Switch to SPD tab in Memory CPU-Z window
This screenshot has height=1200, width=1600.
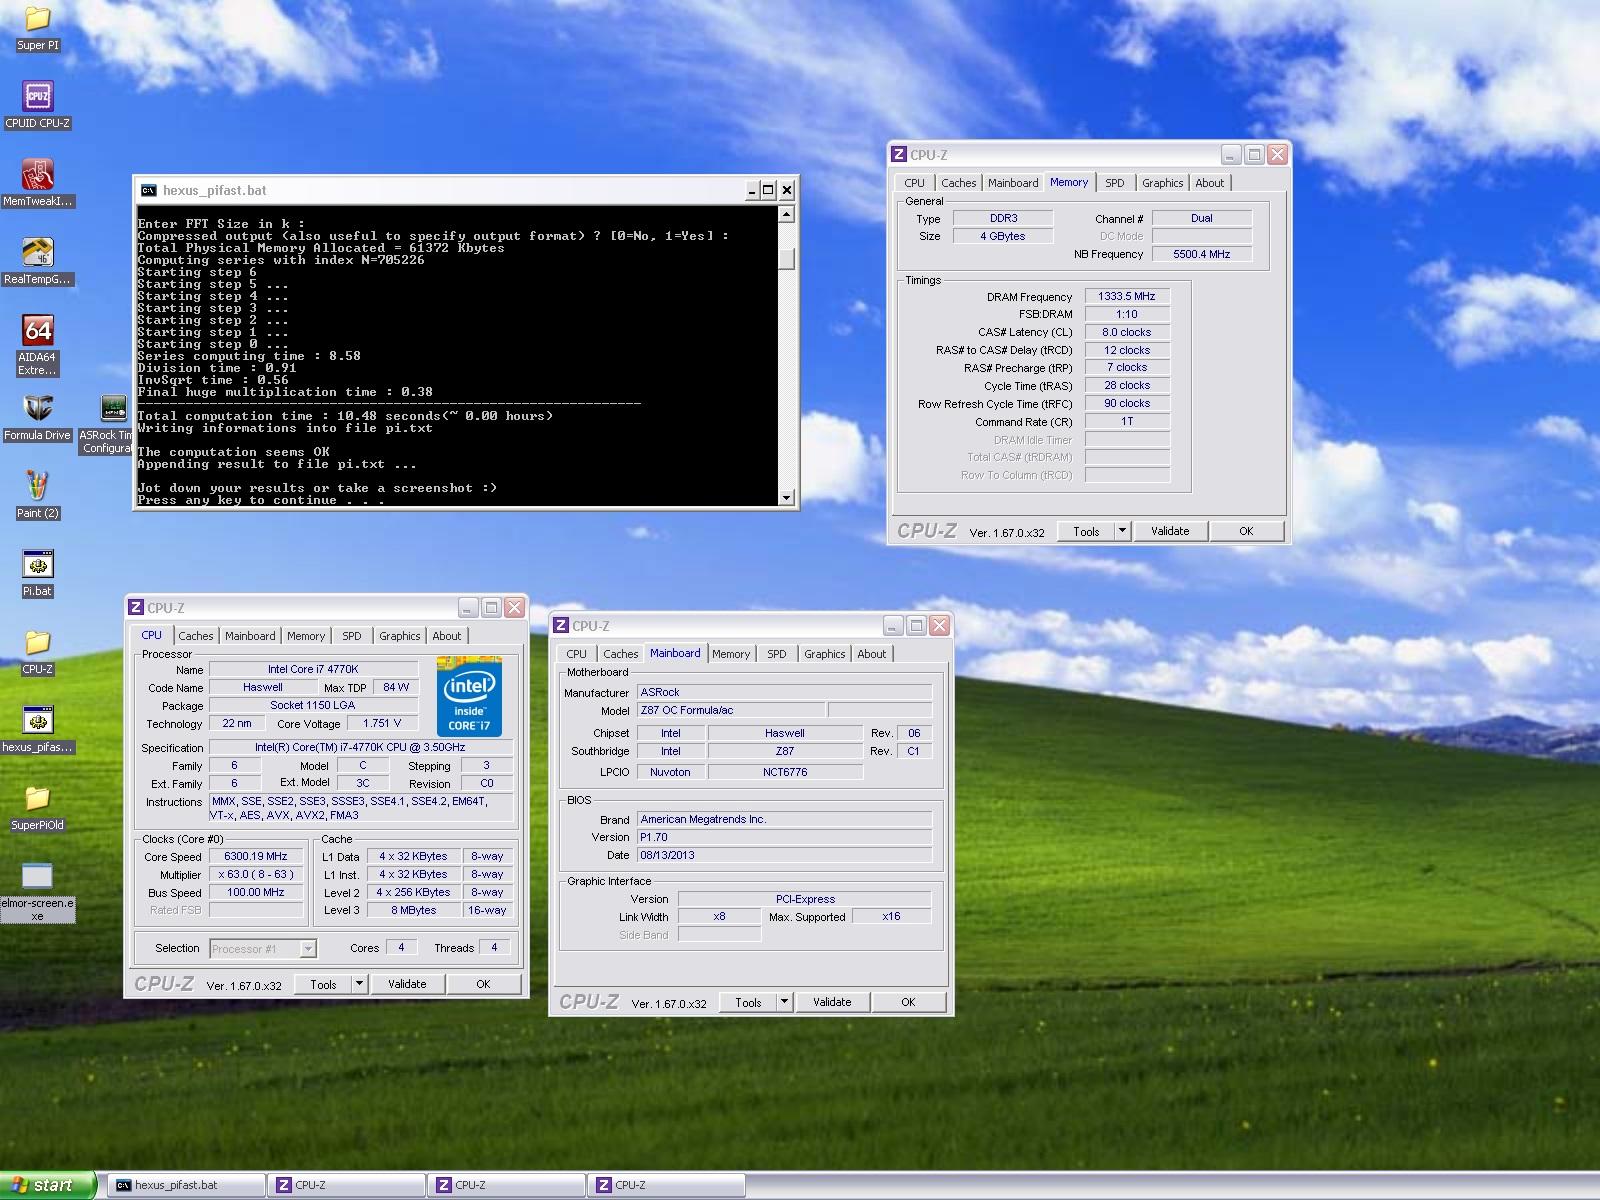point(1115,183)
